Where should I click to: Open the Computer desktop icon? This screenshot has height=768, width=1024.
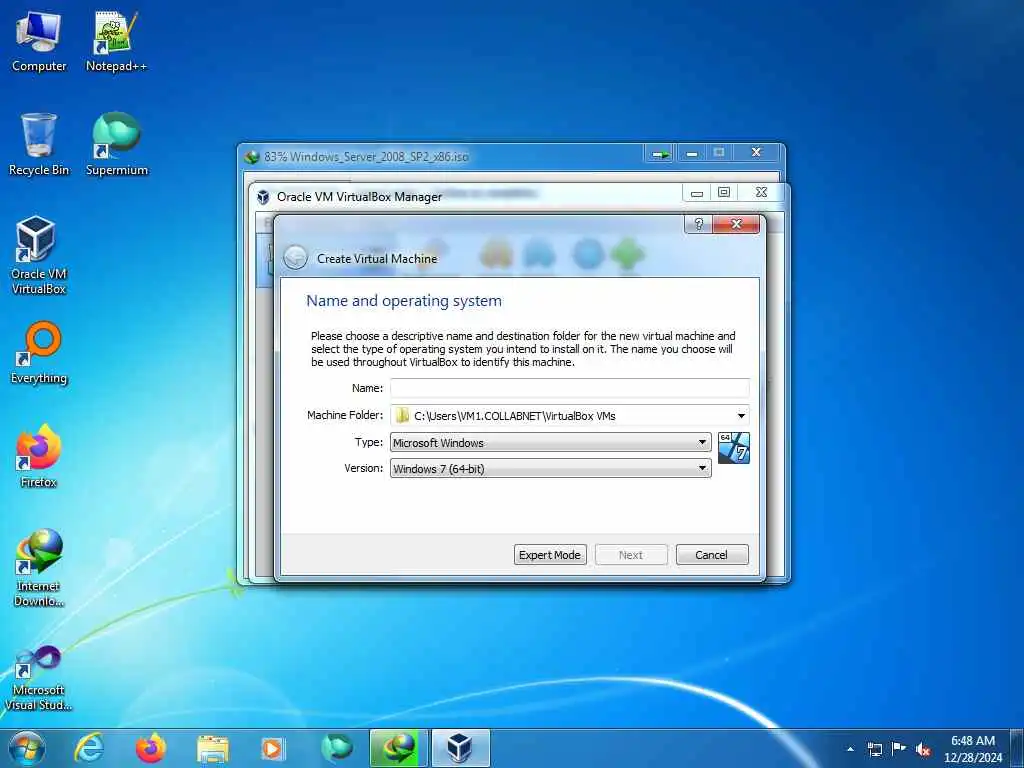(39, 40)
